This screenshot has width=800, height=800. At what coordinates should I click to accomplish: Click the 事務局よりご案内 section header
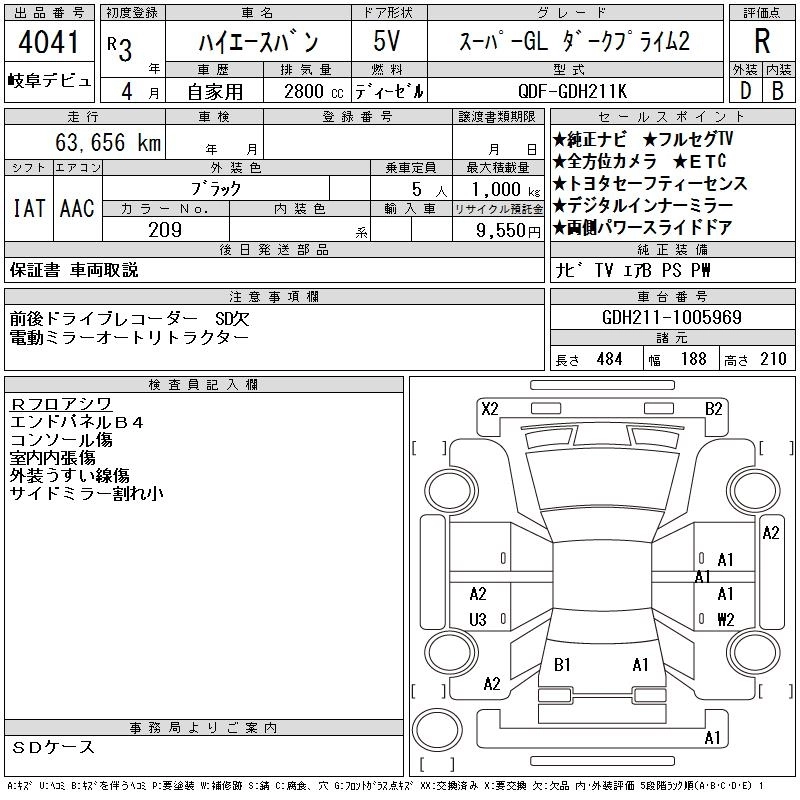point(204,728)
